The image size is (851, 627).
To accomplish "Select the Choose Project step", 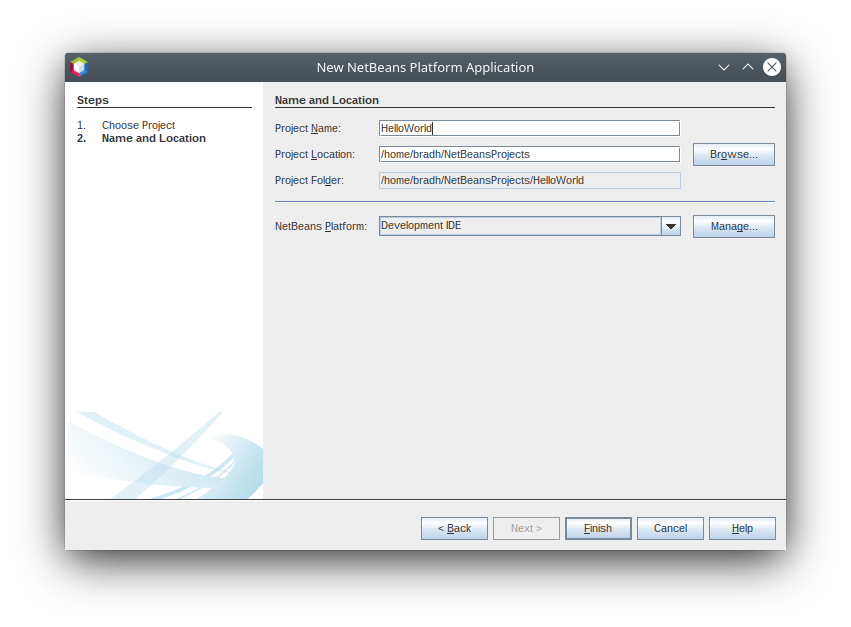I will click(x=138, y=125).
